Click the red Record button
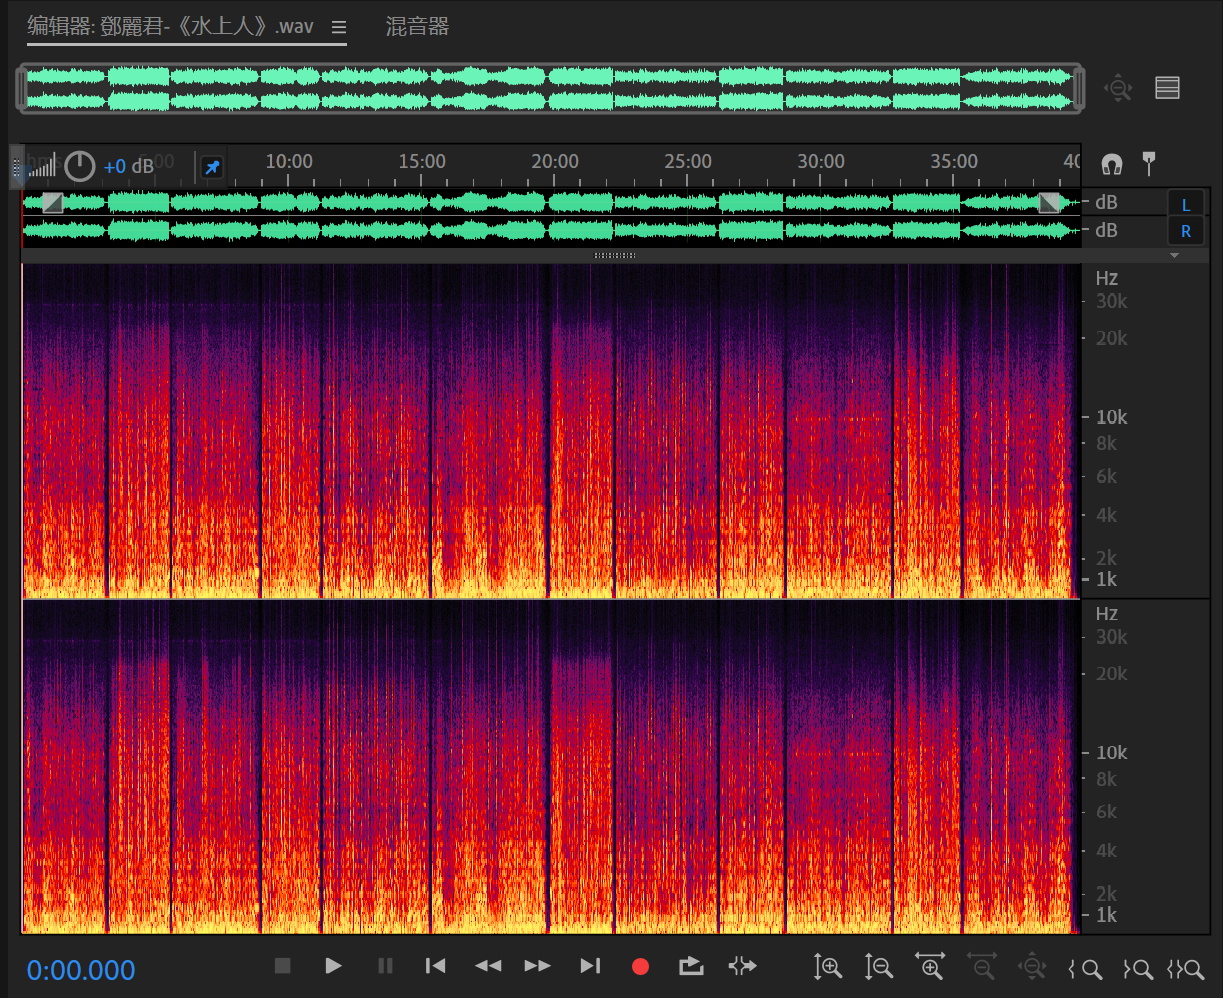 pos(641,966)
